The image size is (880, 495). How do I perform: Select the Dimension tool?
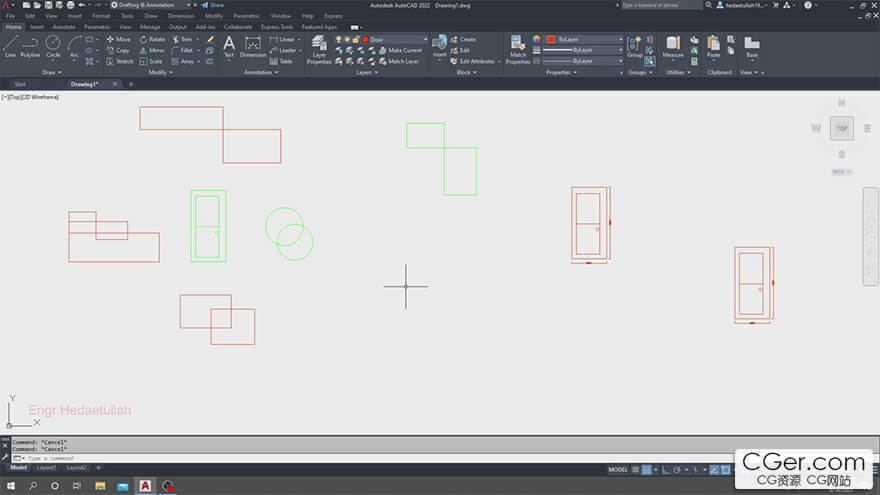pyautogui.click(x=253, y=47)
